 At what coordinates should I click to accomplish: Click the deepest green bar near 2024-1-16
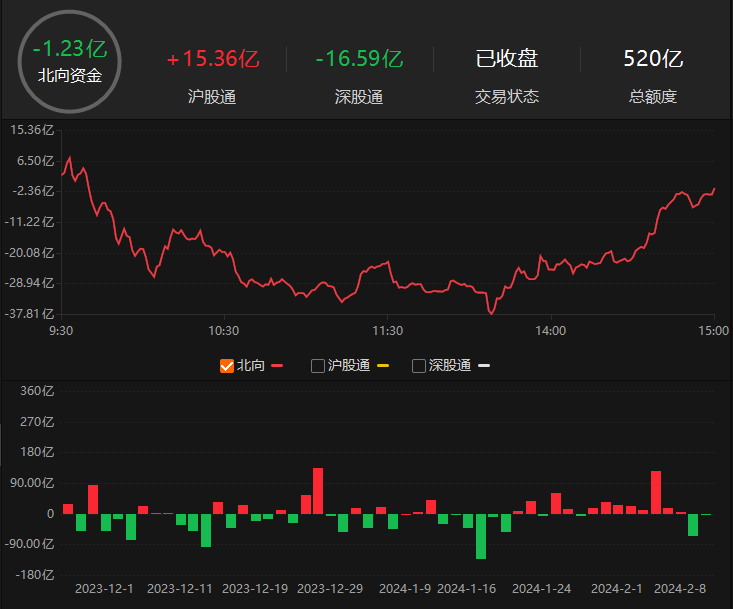481,537
